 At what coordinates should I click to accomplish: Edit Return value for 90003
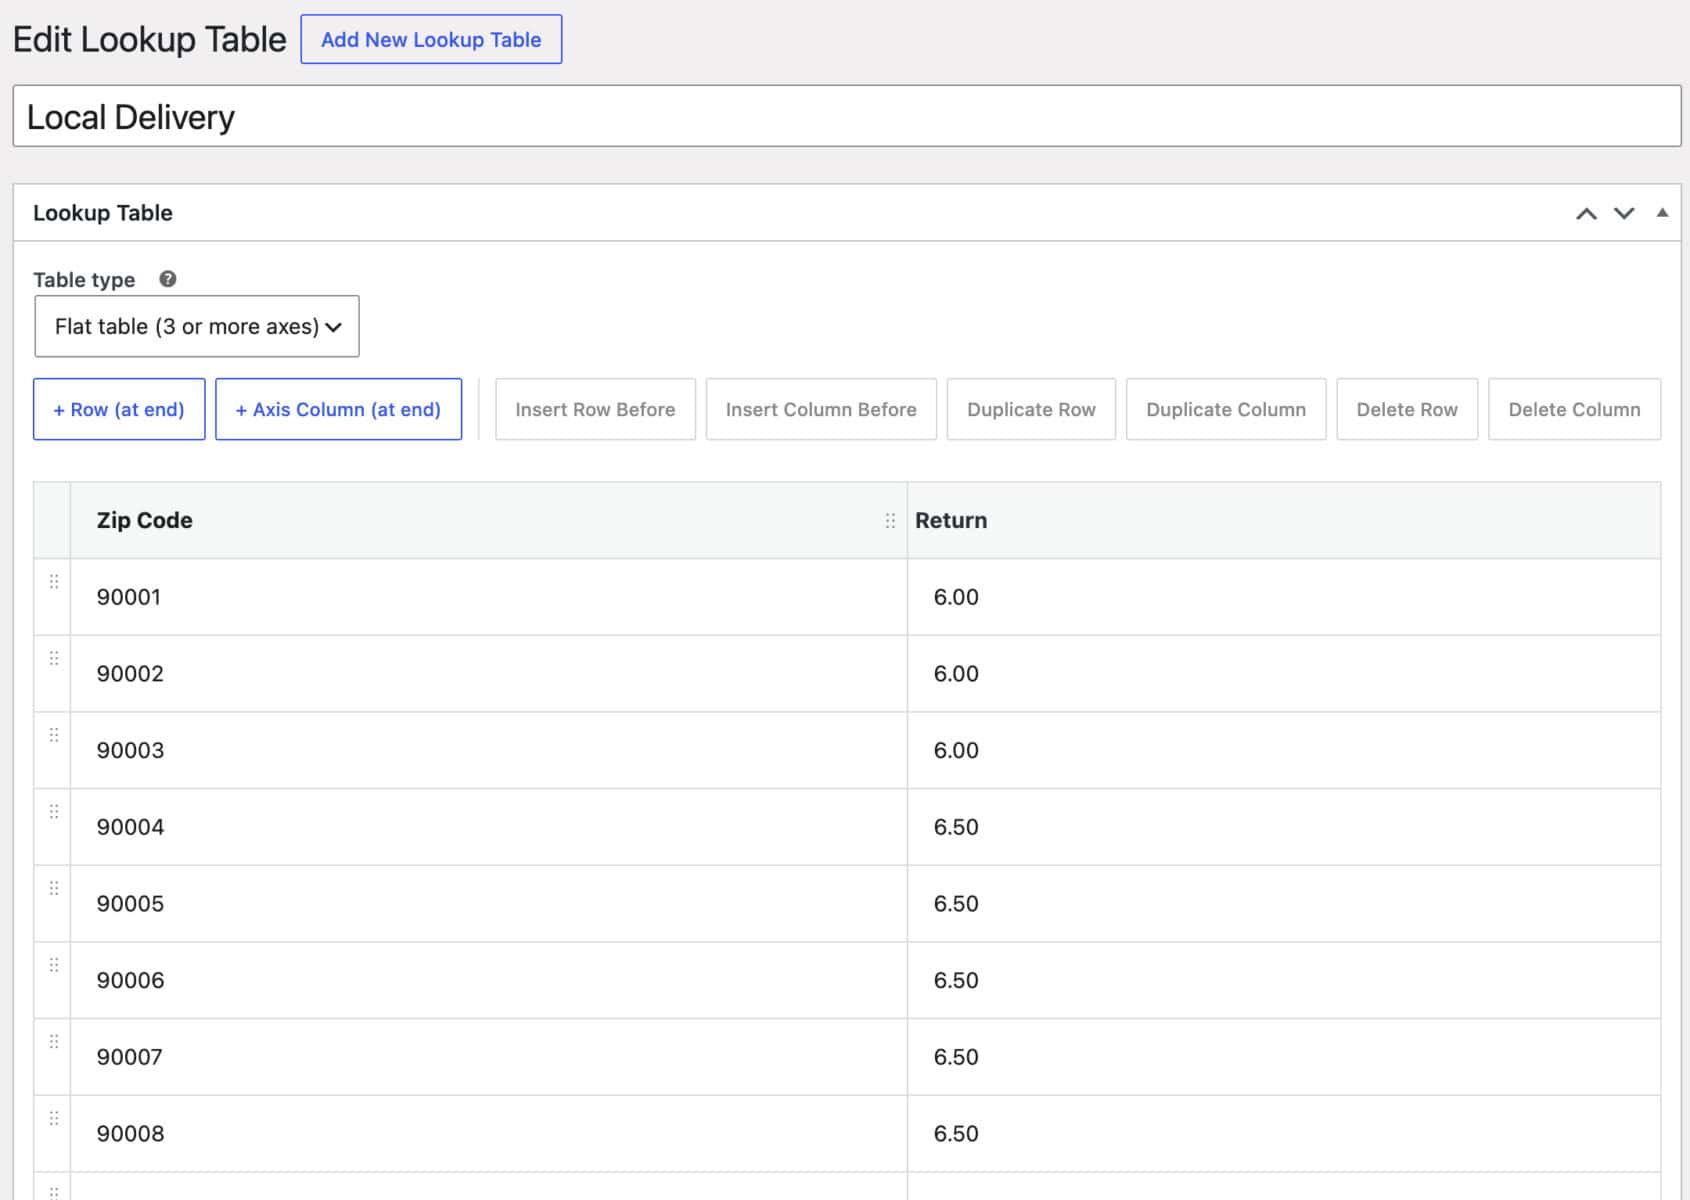(x=1284, y=750)
